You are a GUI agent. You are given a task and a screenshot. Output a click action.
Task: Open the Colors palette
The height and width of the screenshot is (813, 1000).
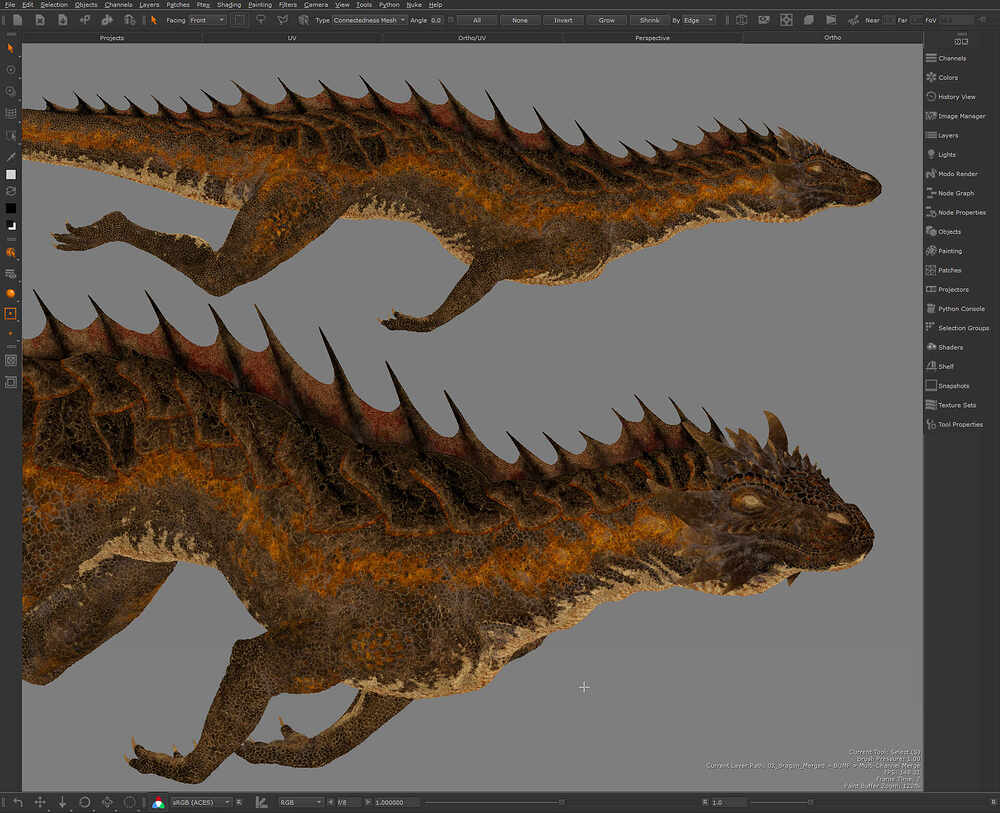942,77
